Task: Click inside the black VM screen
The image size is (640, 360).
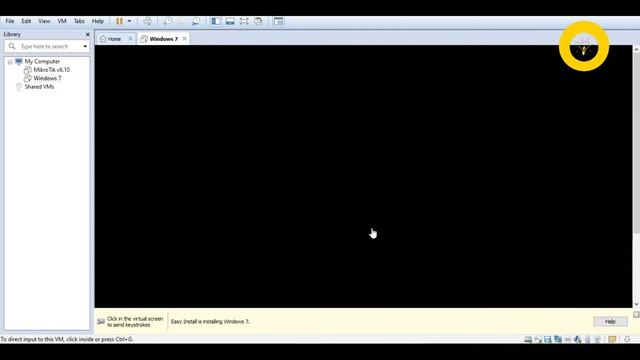Action: [x=363, y=176]
